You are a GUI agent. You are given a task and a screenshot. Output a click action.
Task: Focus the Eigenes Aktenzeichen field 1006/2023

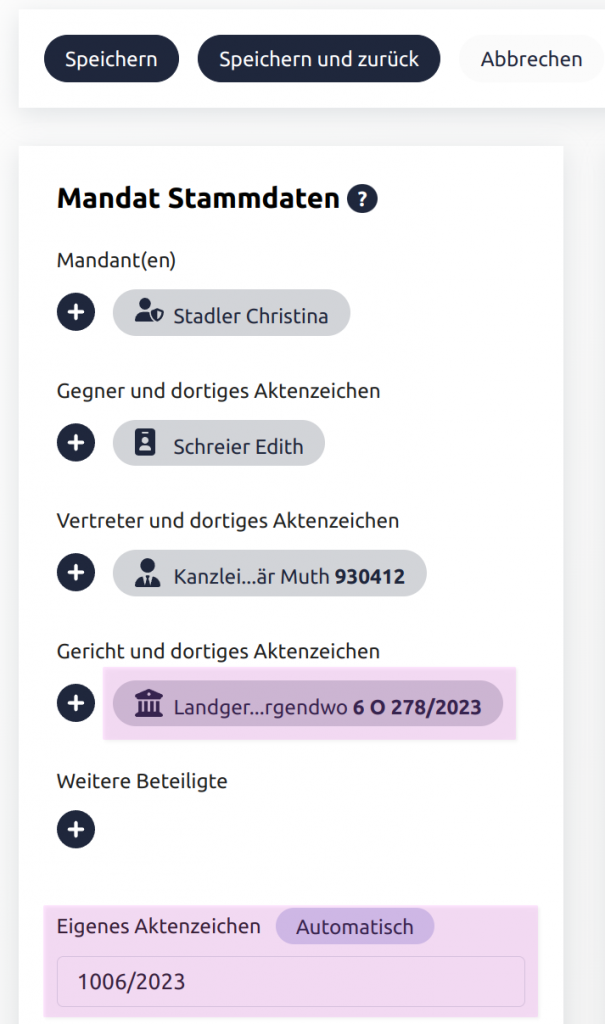pos(291,982)
